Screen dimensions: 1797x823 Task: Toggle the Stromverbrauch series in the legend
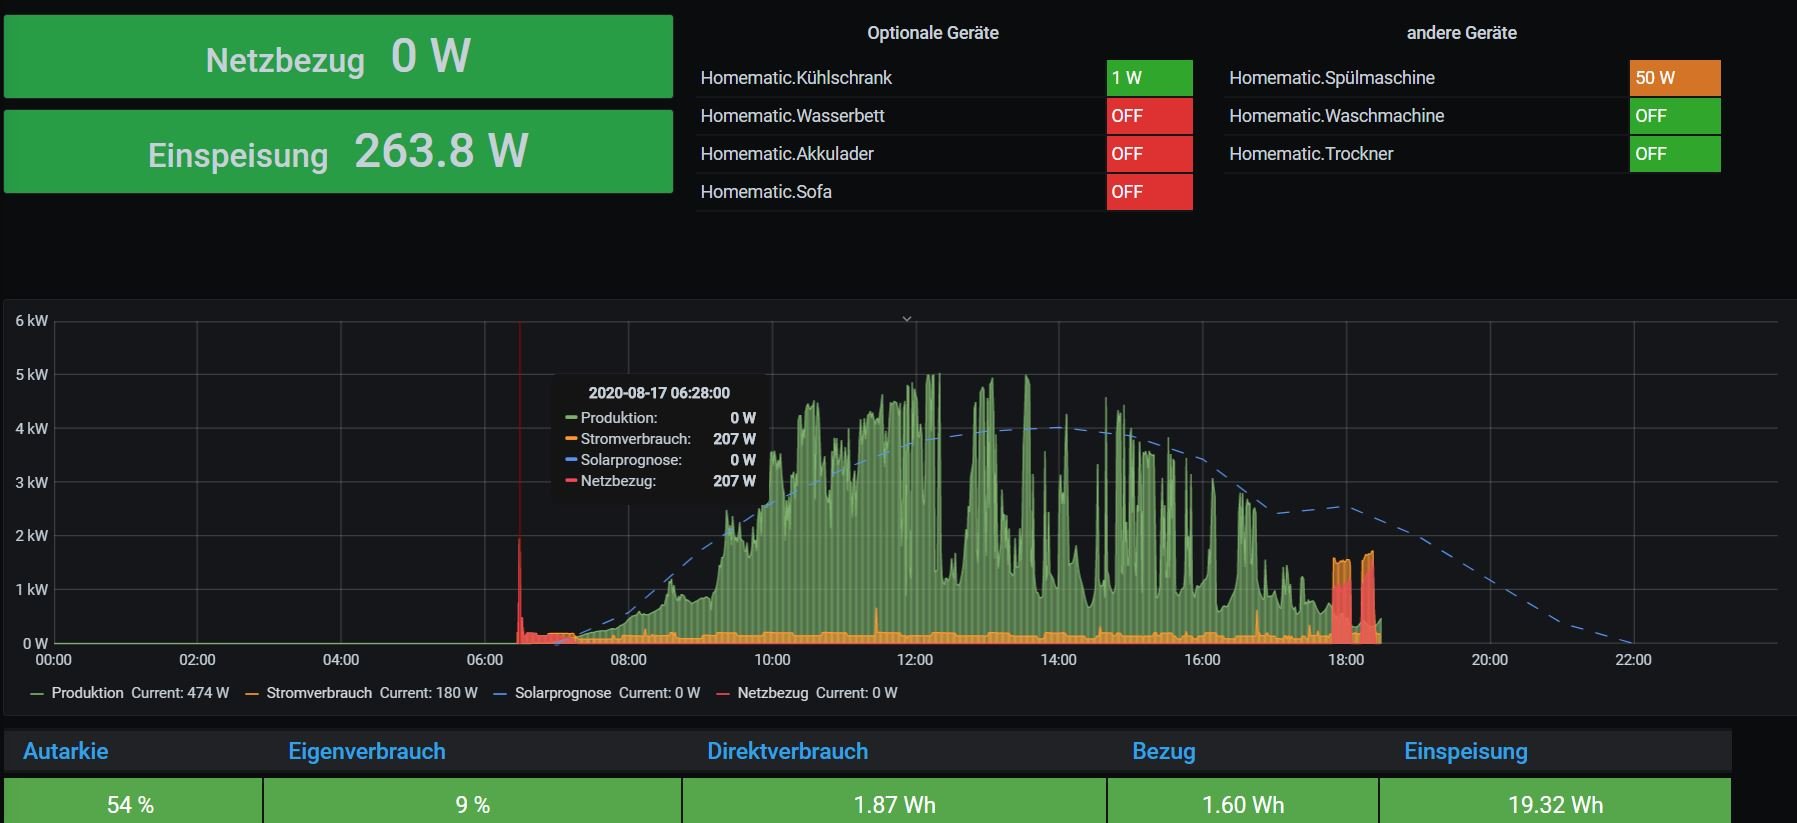pyautogui.click(x=318, y=693)
